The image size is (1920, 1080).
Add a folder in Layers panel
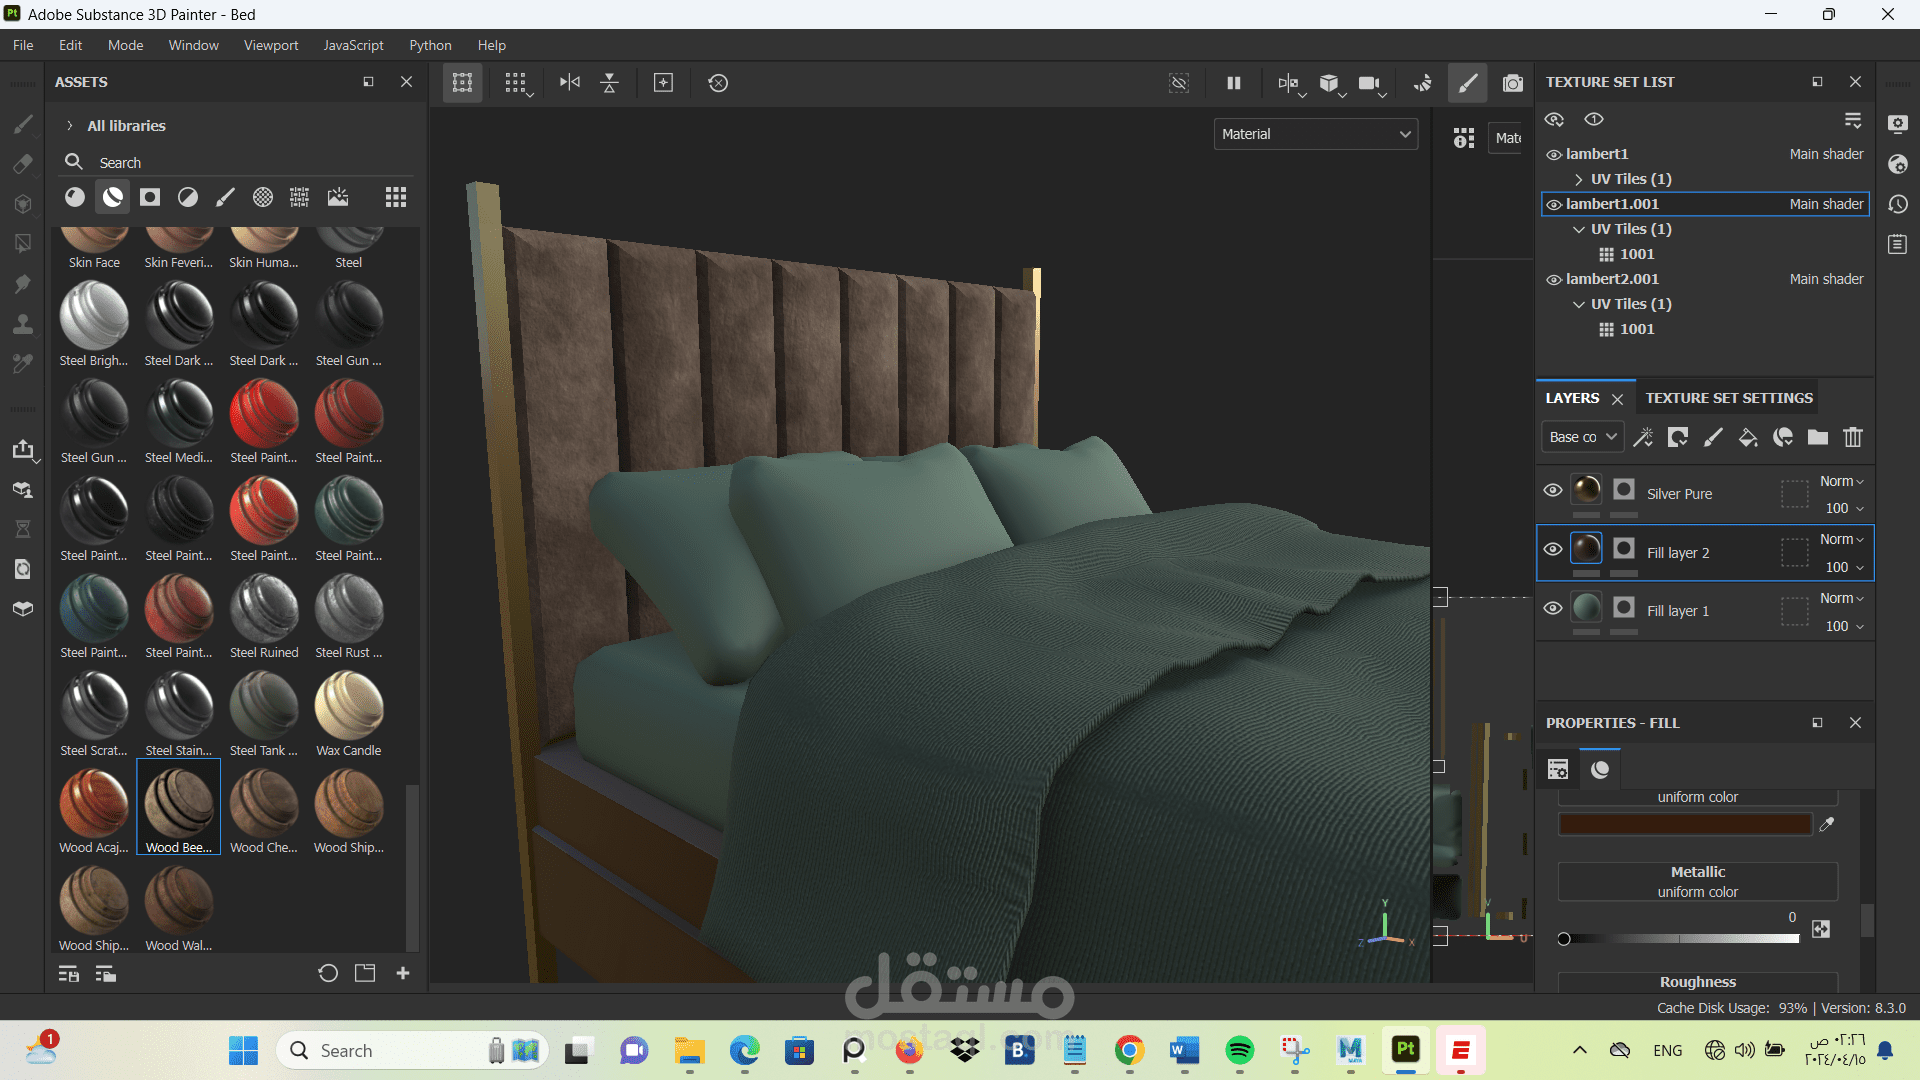[1818, 437]
